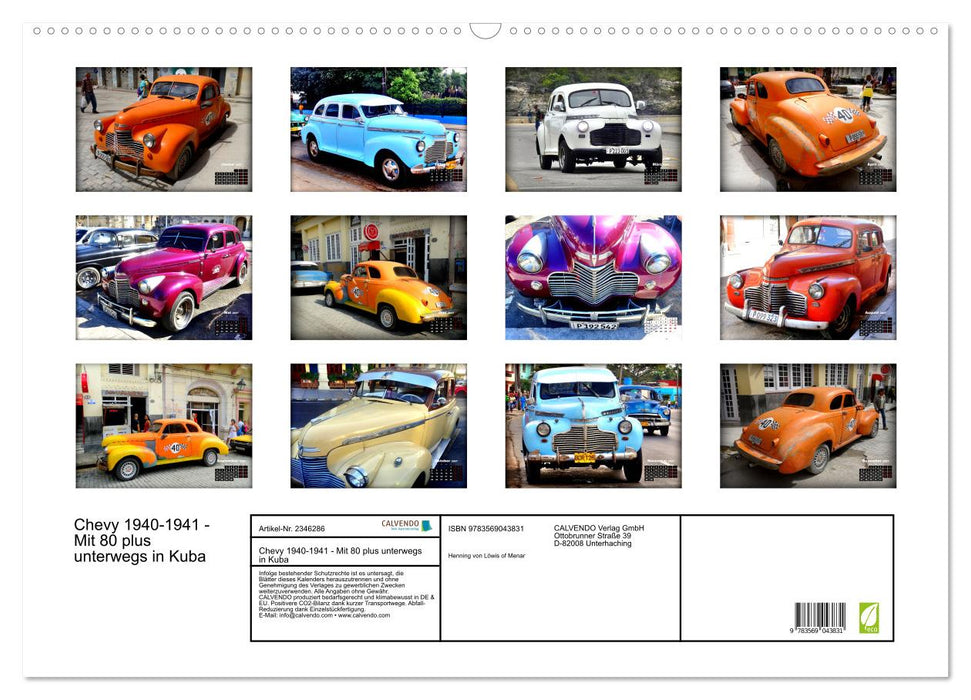Click the calendar title 'Chevy 1940-1941 - Mit 80 plus unterwegs in Kuba' outside the box
971x700 pixels.
(x=142, y=540)
